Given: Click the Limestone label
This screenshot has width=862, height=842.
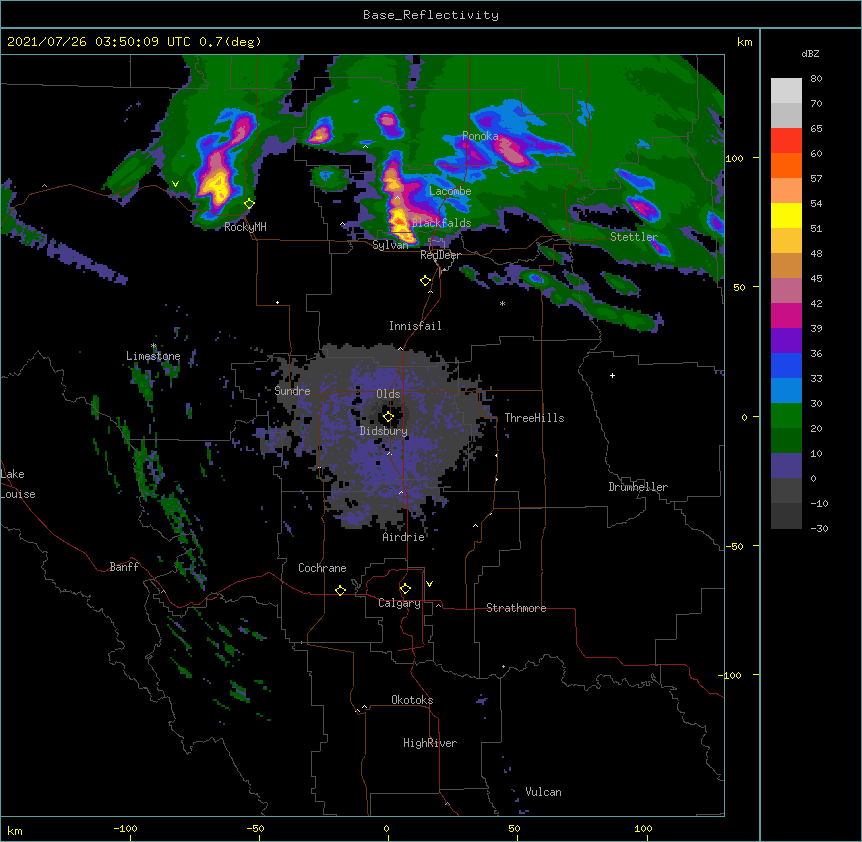Looking at the screenshot, I should pos(153,356).
